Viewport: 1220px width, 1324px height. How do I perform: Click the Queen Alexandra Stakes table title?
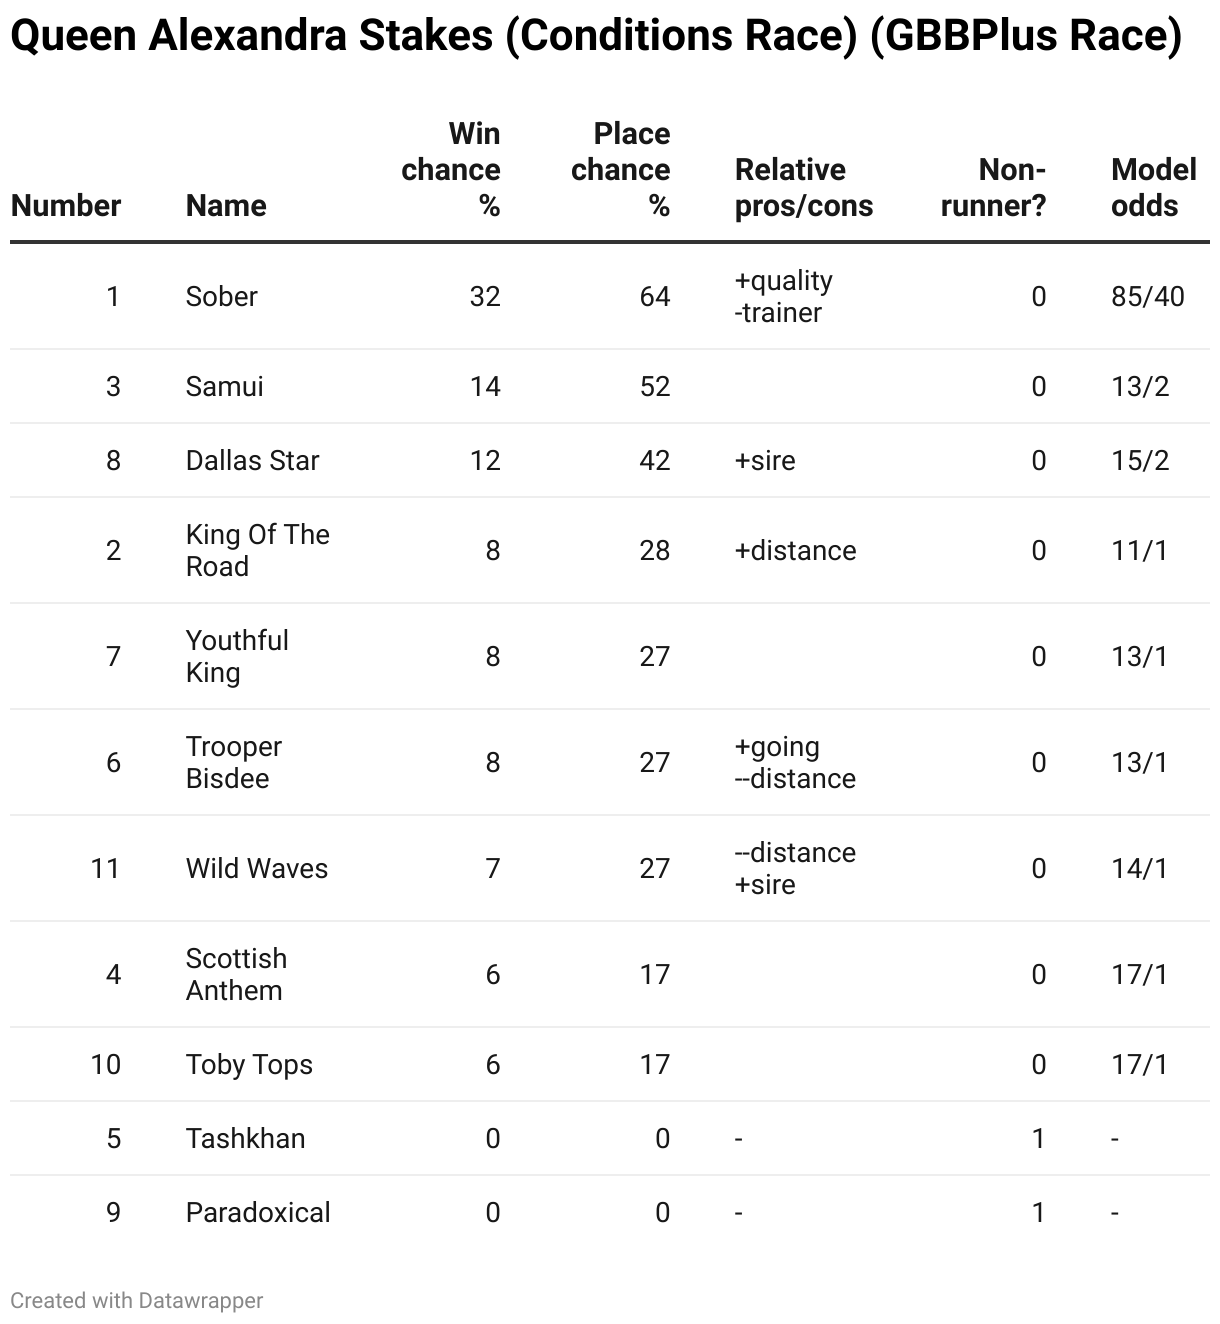pos(596,36)
